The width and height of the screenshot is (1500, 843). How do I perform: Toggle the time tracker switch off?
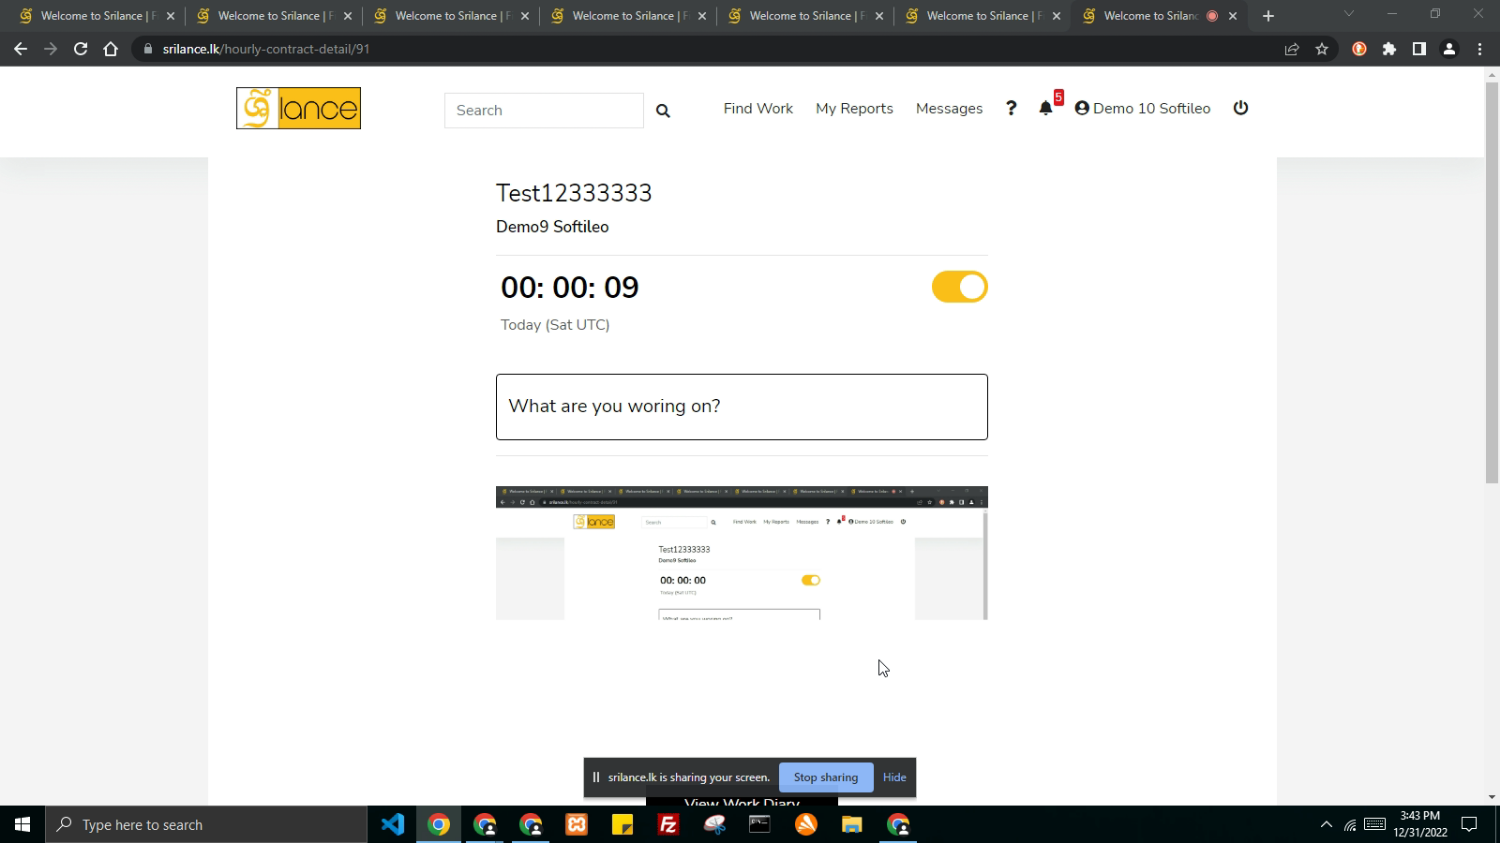tap(959, 287)
